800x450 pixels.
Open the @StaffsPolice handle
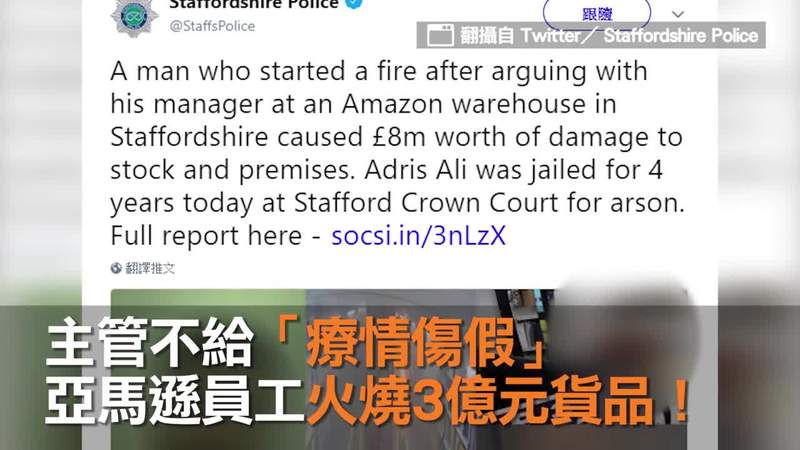(212, 26)
